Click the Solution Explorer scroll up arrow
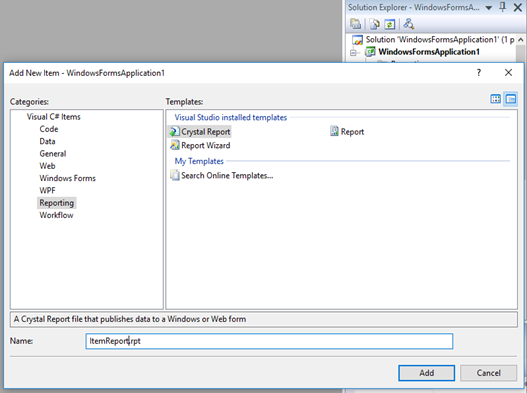 (x=521, y=40)
